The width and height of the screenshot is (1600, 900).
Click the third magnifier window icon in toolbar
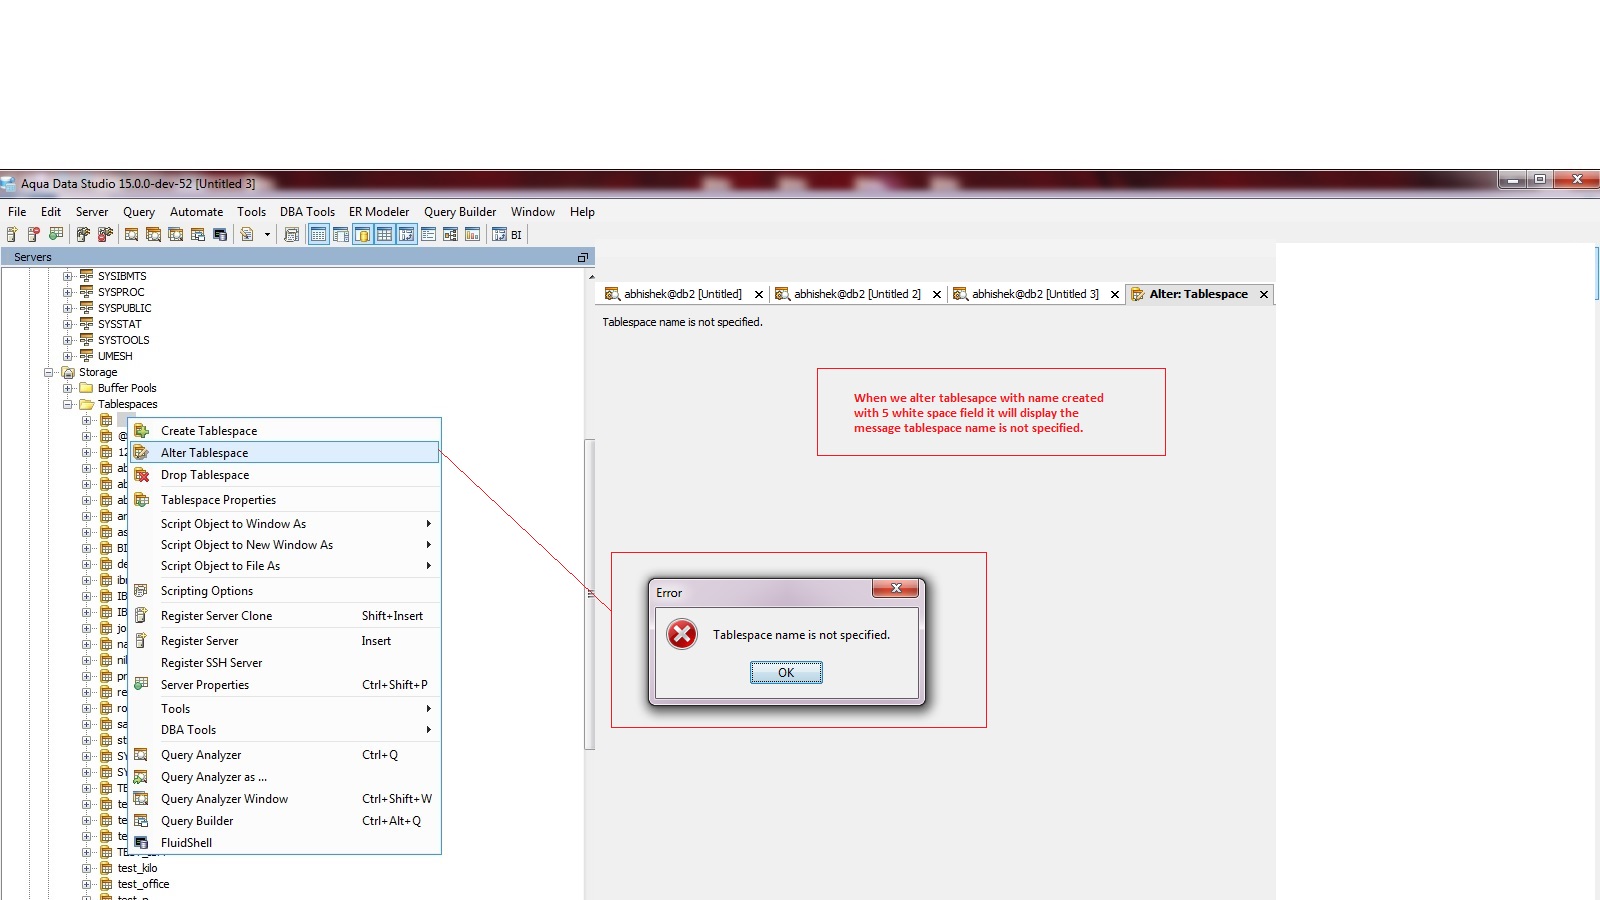pos(176,235)
